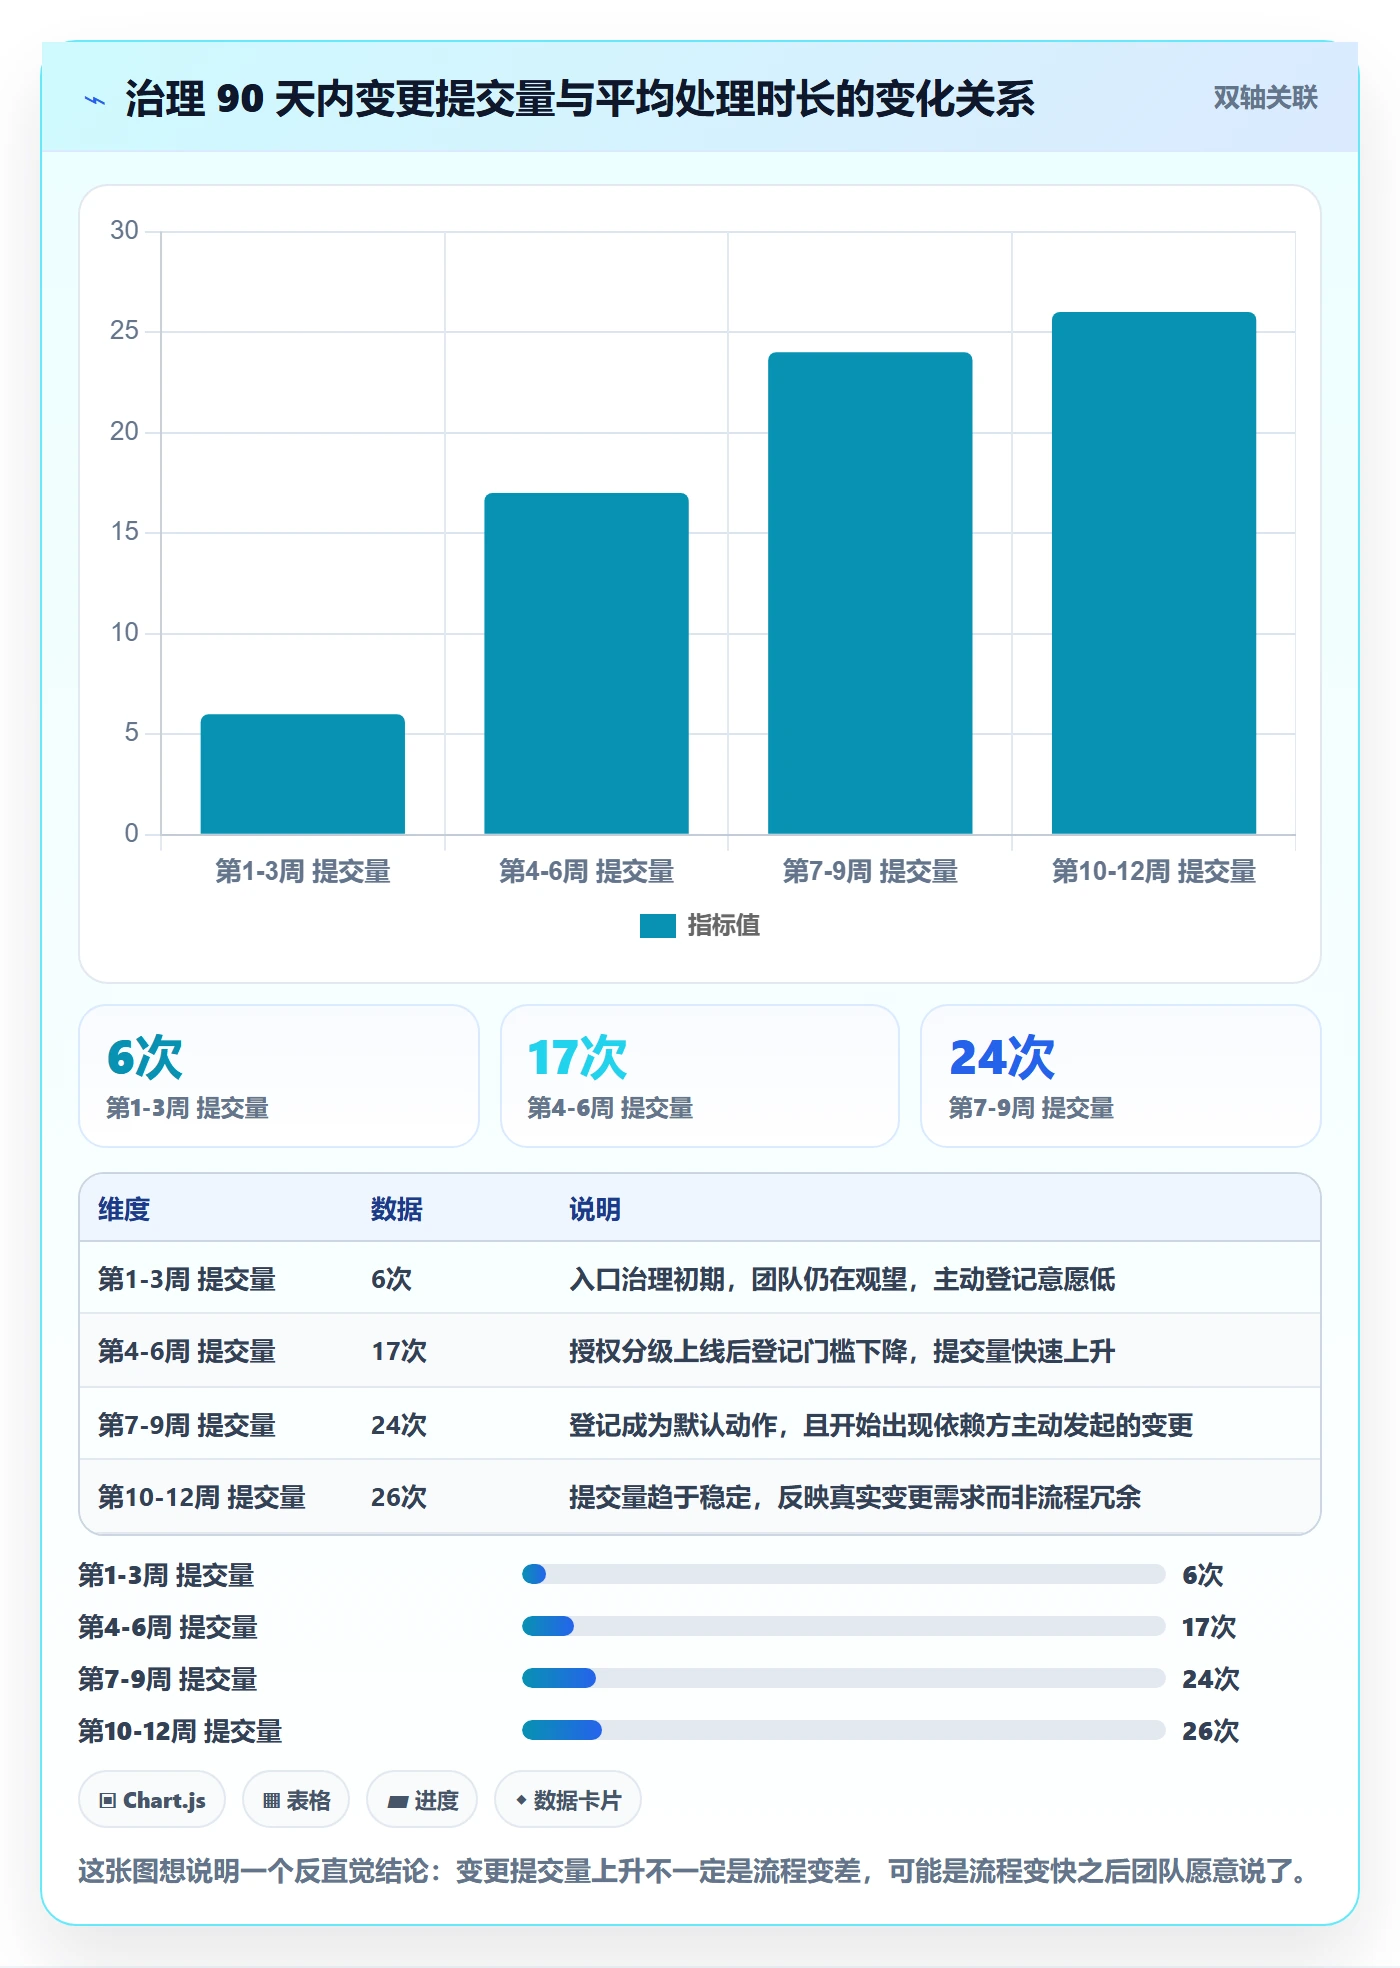Click the chart bar for 第4-6周 提交量

click(x=587, y=663)
